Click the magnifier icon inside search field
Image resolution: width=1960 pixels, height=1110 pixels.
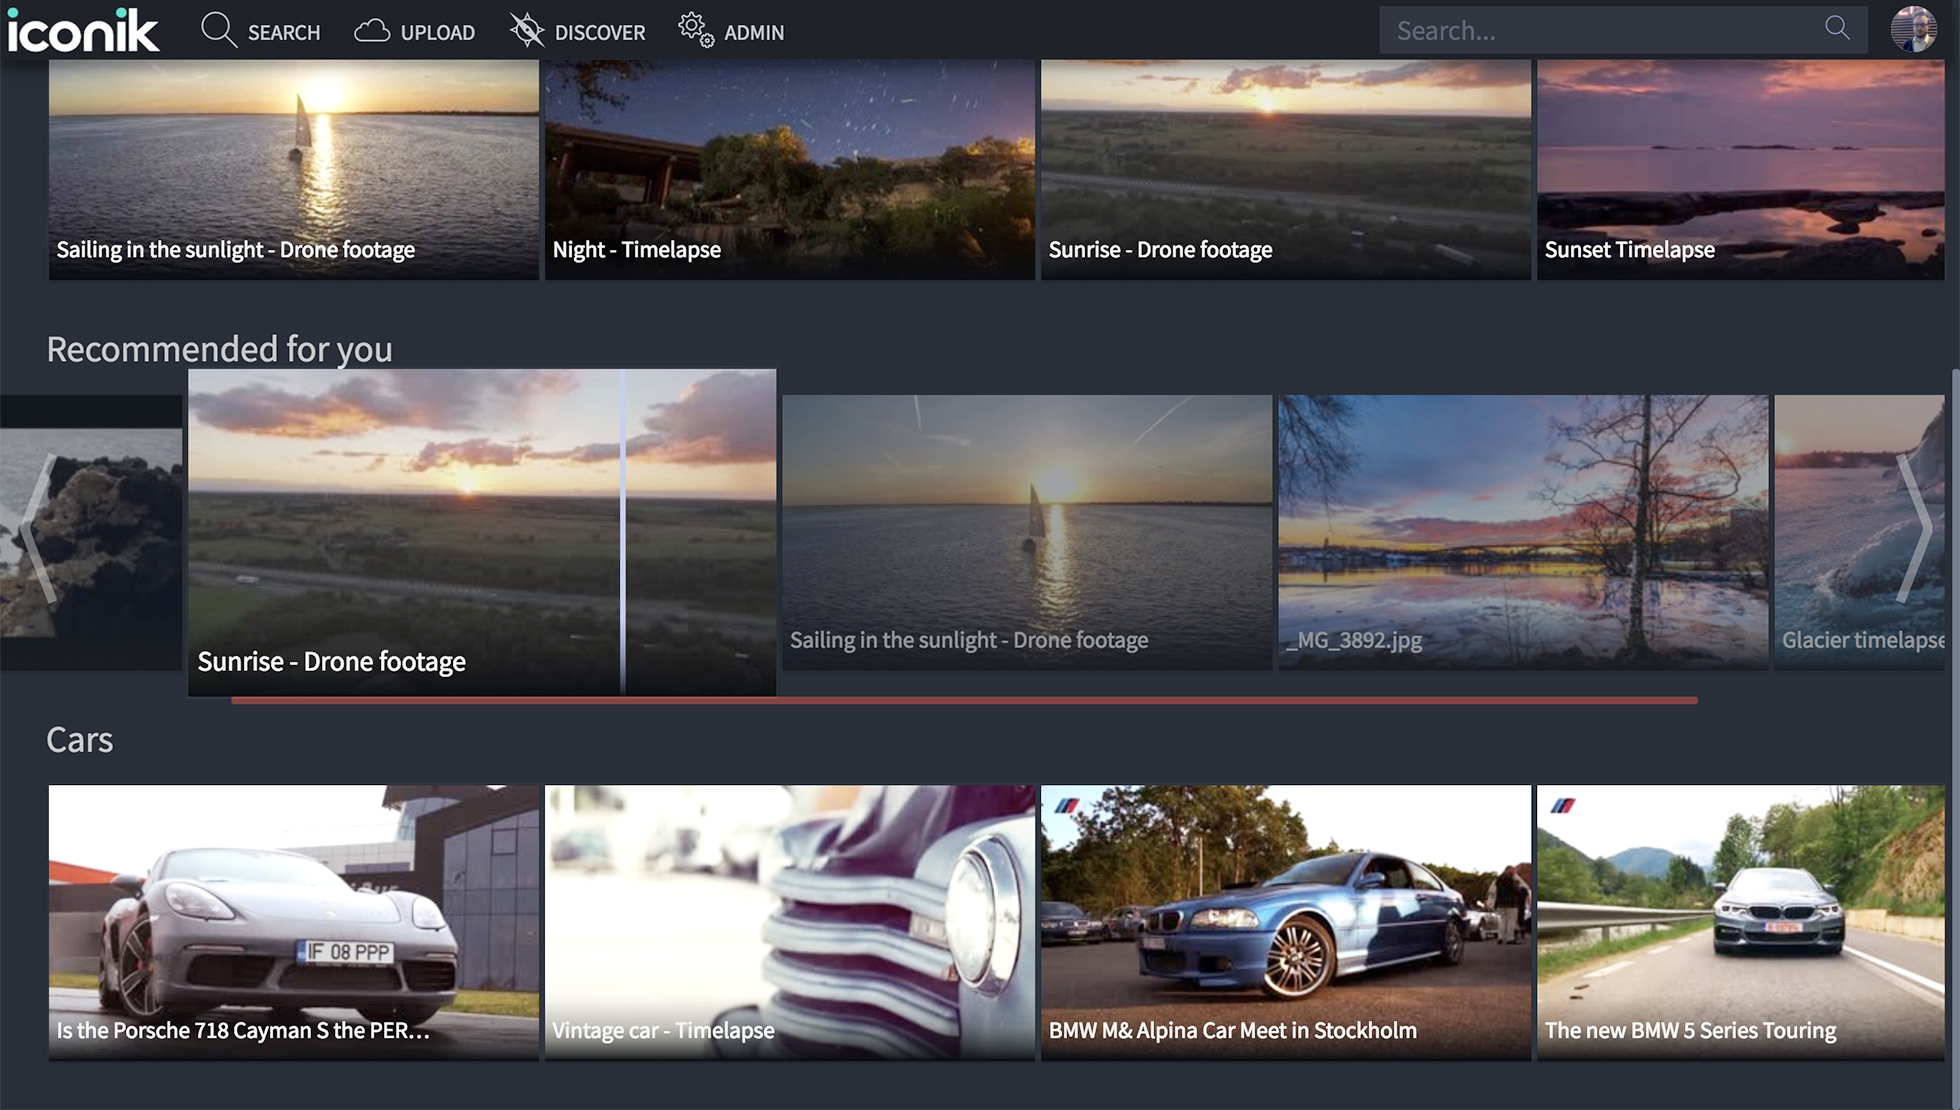tap(1837, 28)
